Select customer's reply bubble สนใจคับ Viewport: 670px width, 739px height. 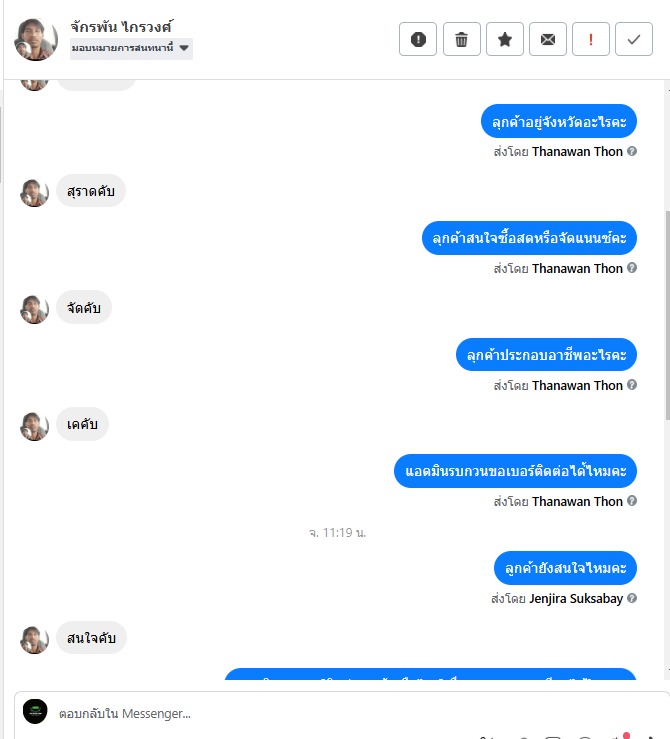pos(91,638)
